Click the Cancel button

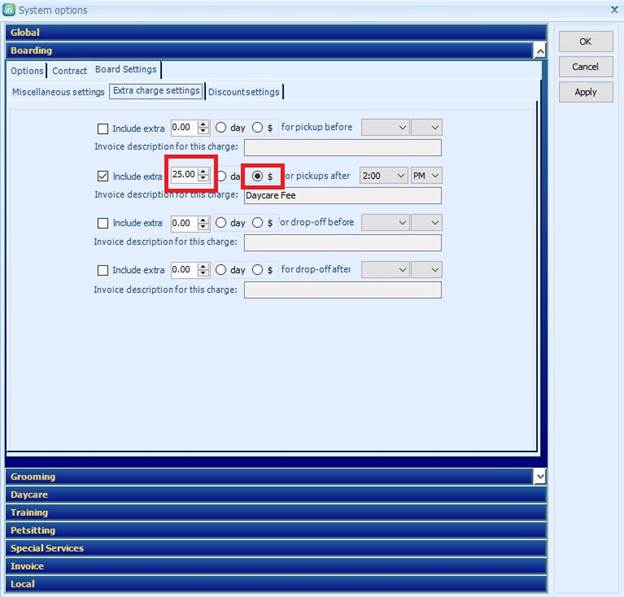586,66
